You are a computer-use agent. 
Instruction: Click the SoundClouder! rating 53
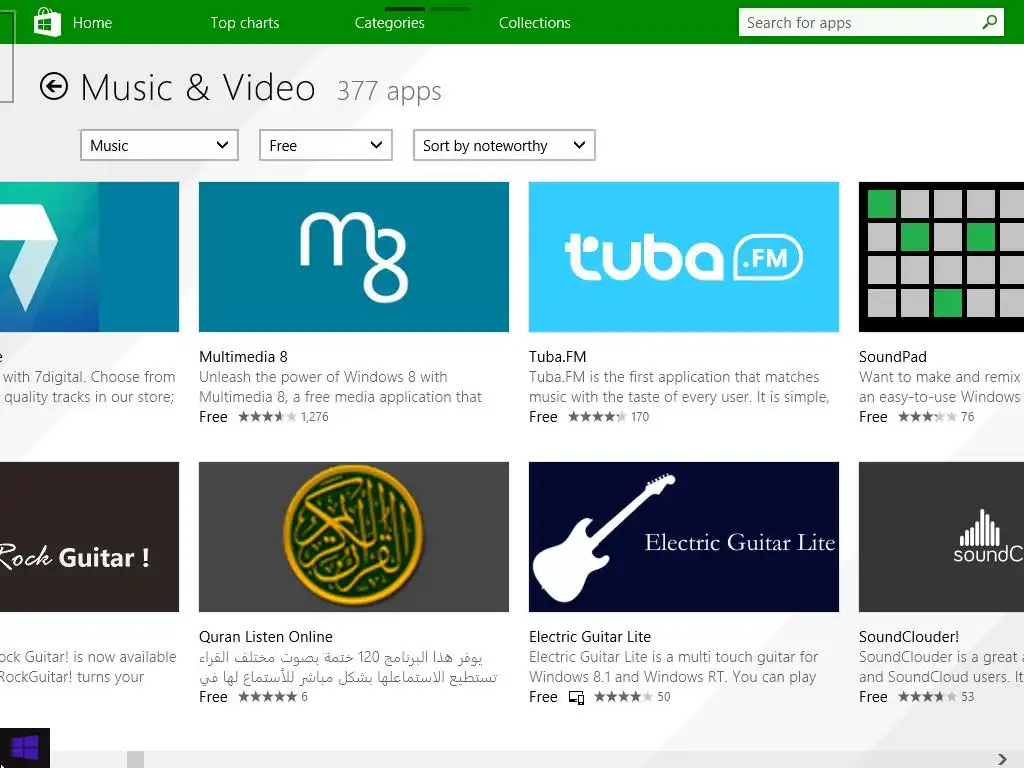936,697
